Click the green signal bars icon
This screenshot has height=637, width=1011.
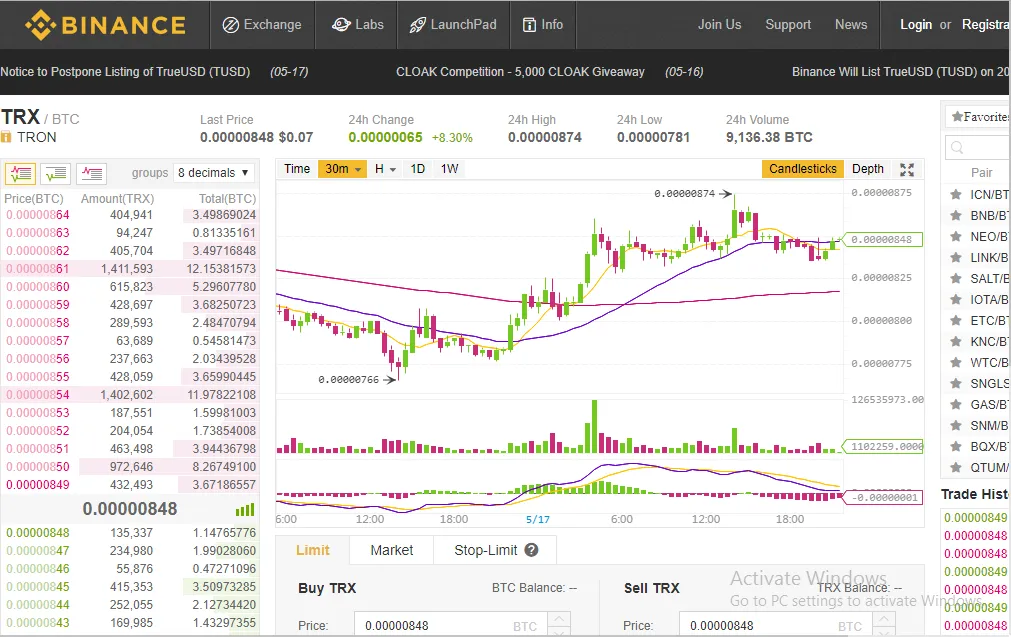(245, 510)
